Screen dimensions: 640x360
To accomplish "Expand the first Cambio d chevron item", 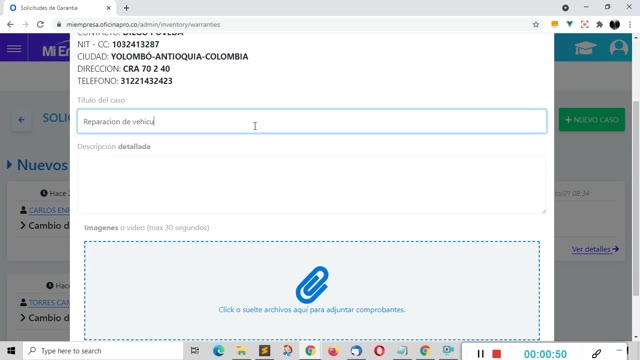I will click(23, 225).
